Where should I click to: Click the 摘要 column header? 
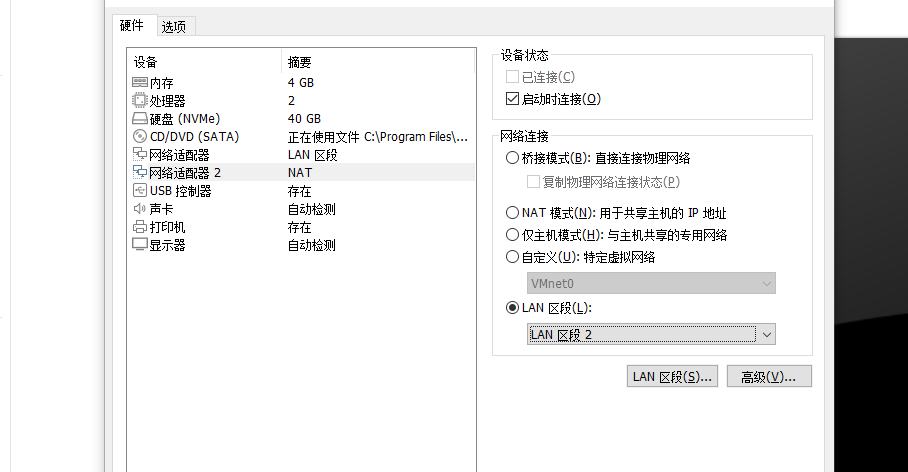point(378,62)
